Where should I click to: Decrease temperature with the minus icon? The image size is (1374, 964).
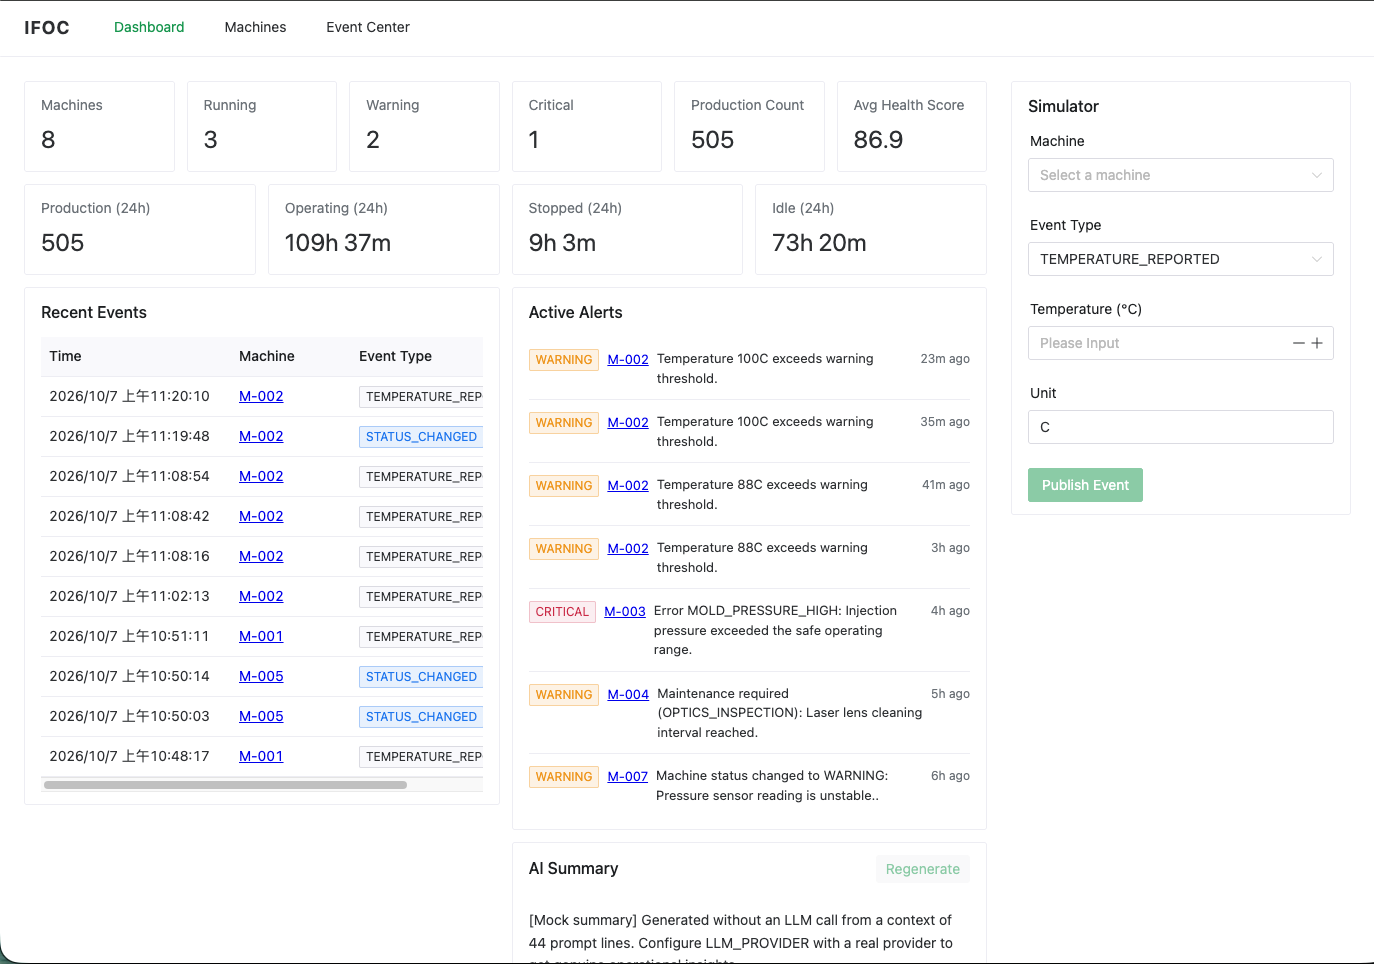coord(1299,343)
